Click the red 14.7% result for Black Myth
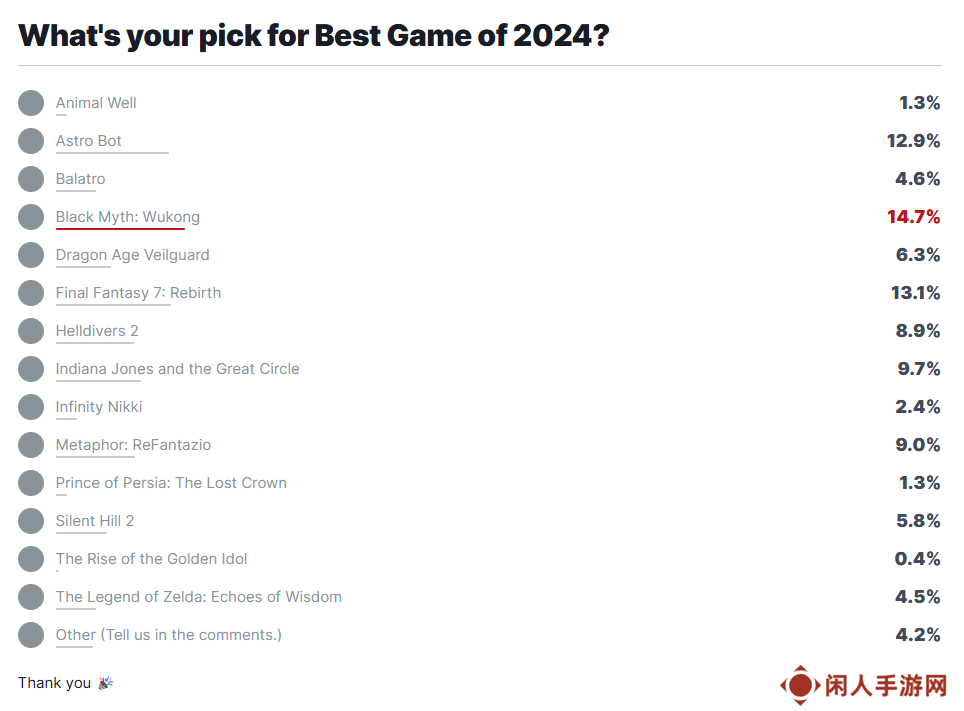964x711 pixels. pyautogui.click(x=914, y=217)
